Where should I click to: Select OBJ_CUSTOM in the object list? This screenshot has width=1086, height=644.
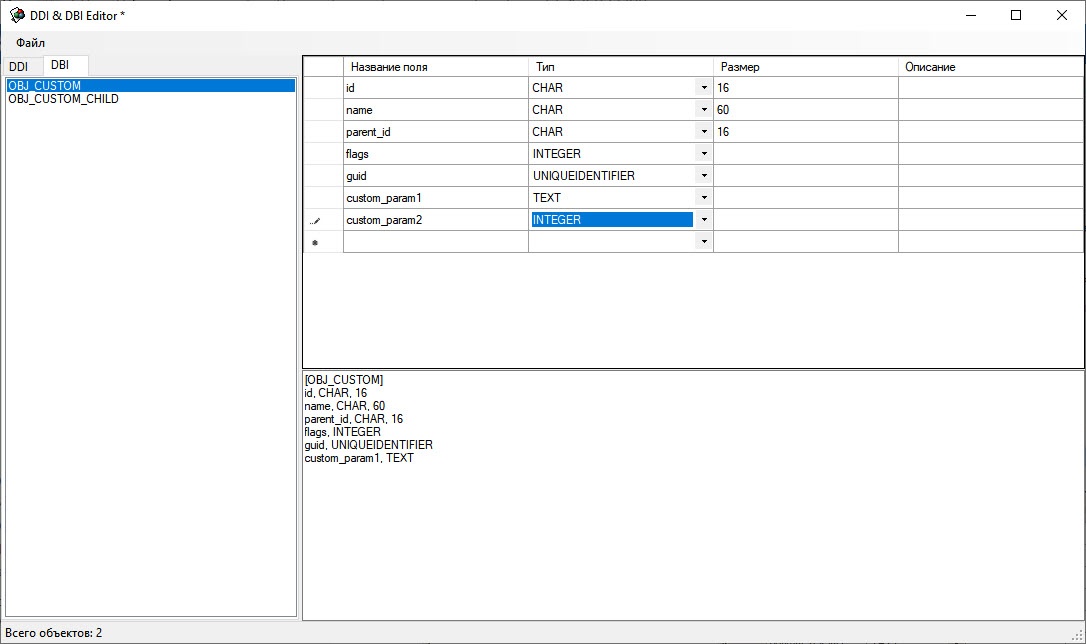(x=45, y=86)
